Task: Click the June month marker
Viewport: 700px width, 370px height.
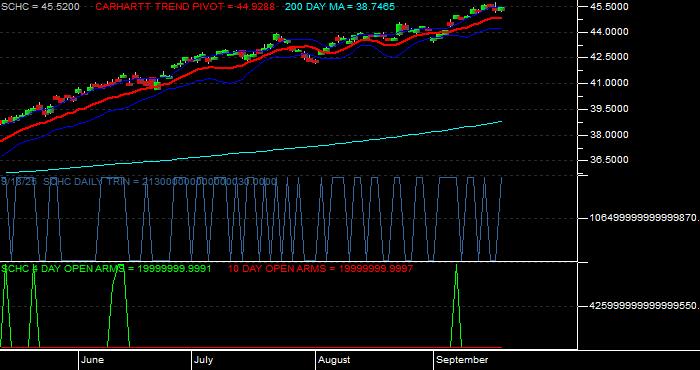Action: (x=93, y=360)
